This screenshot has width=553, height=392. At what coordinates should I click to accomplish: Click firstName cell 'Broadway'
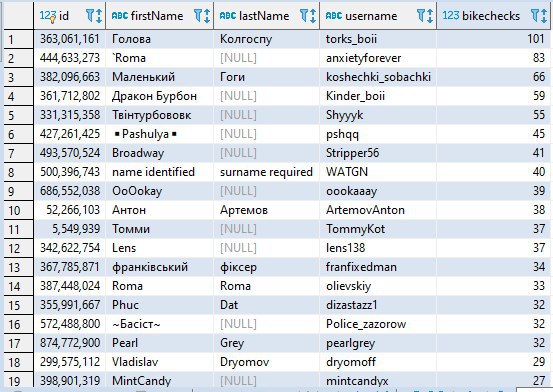159,153
